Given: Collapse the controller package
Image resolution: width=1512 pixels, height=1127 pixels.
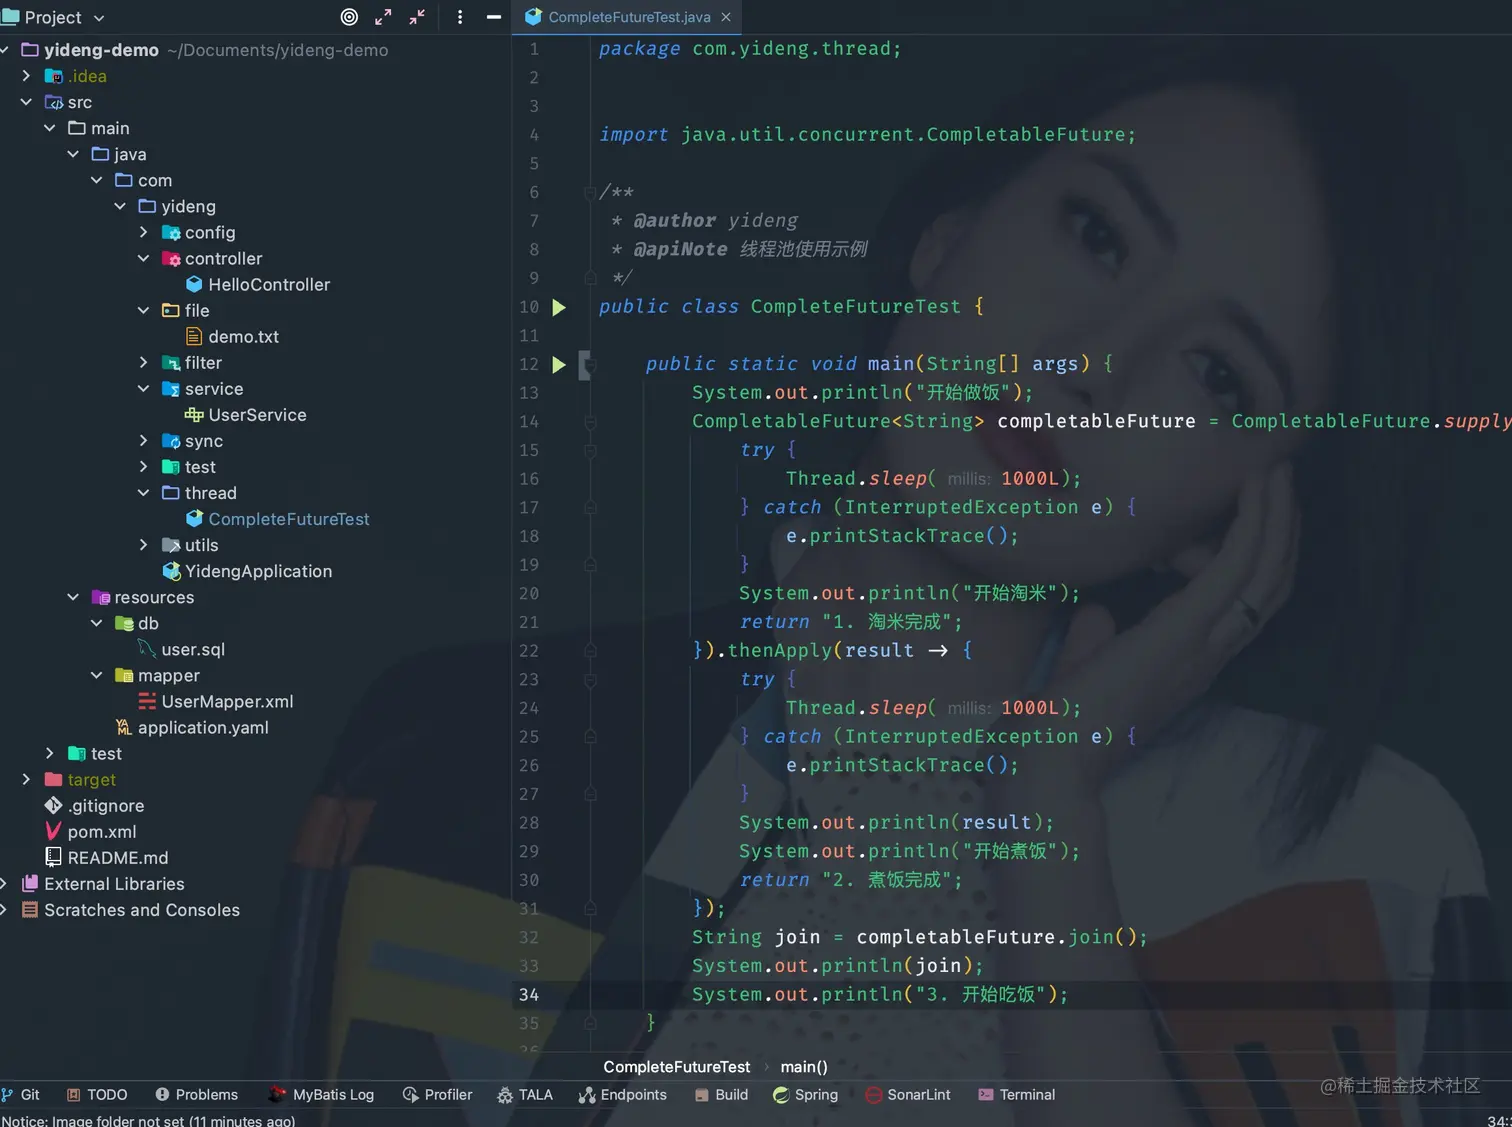Looking at the screenshot, I should (x=143, y=258).
